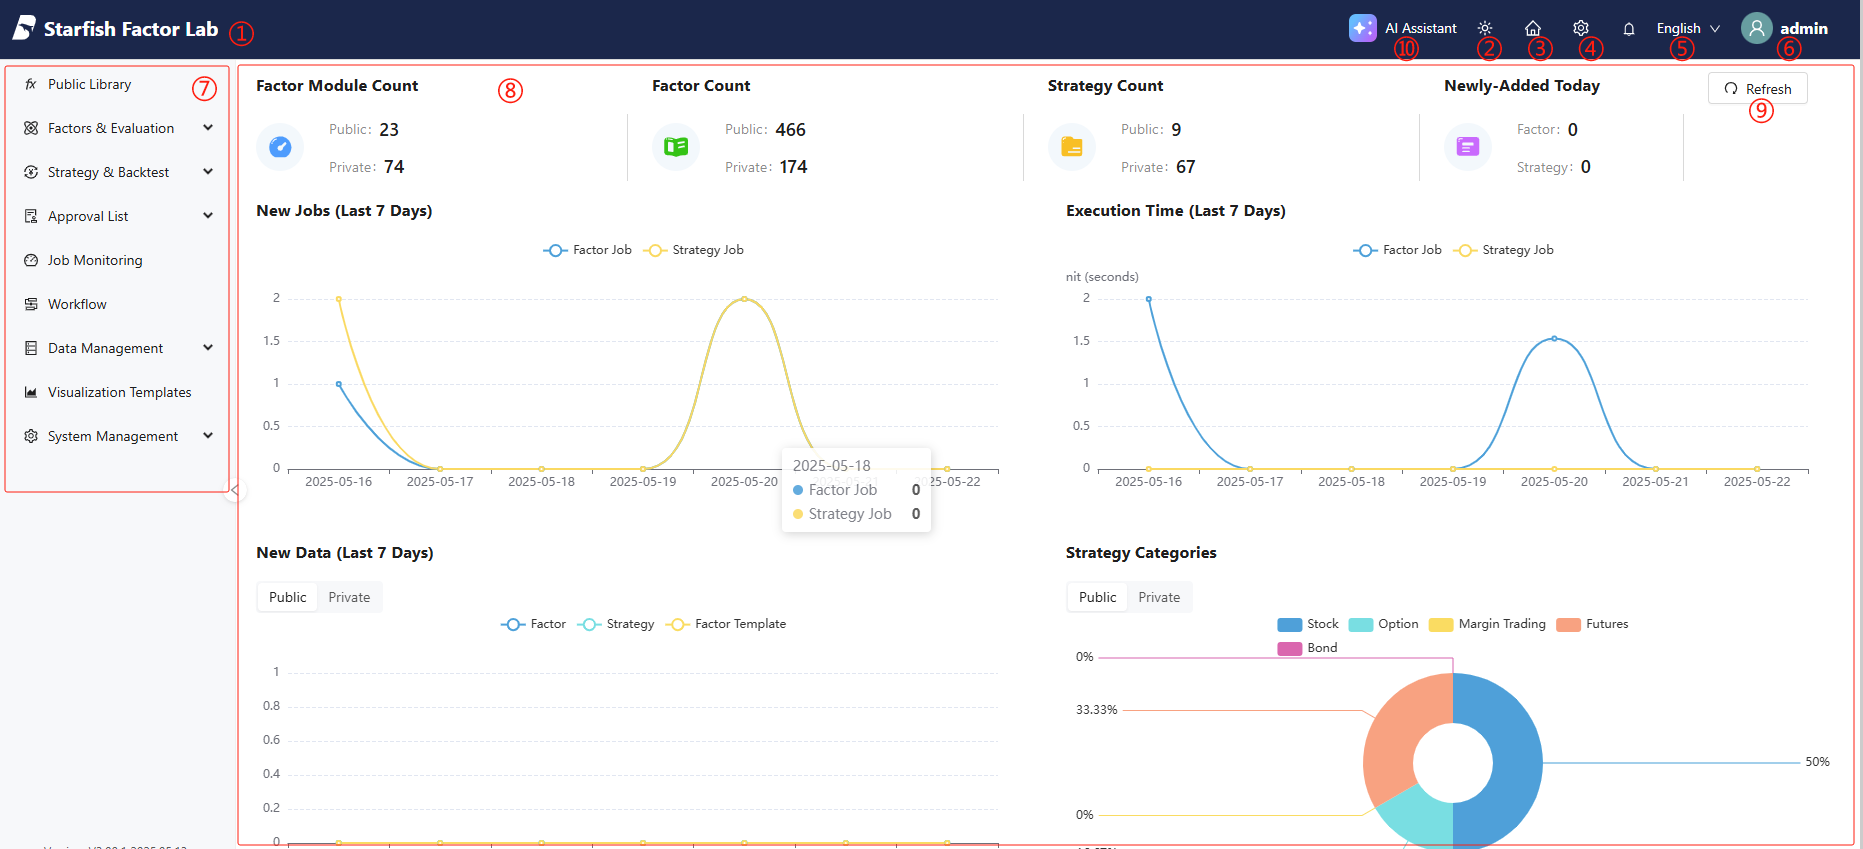
Task: Select Private tab under Strategy Categories
Action: coord(1159,597)
